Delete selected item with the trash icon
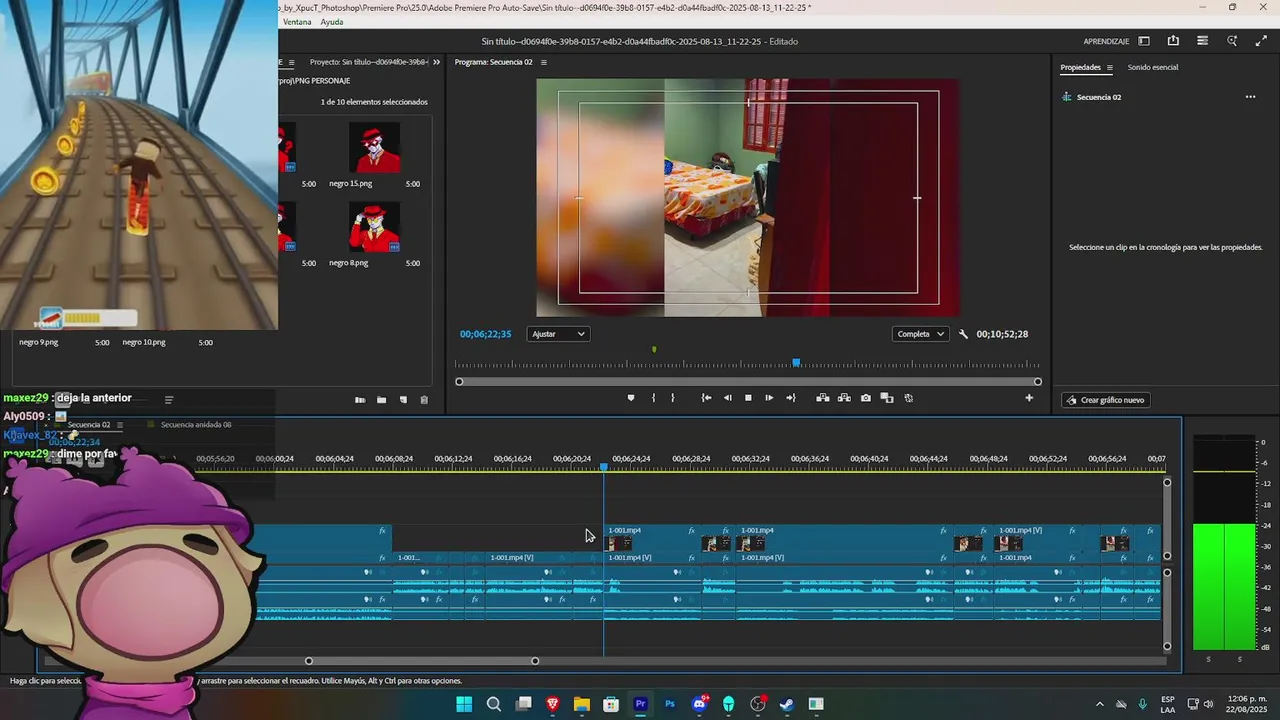The image size is (1280, 720). tap(424, 400)
